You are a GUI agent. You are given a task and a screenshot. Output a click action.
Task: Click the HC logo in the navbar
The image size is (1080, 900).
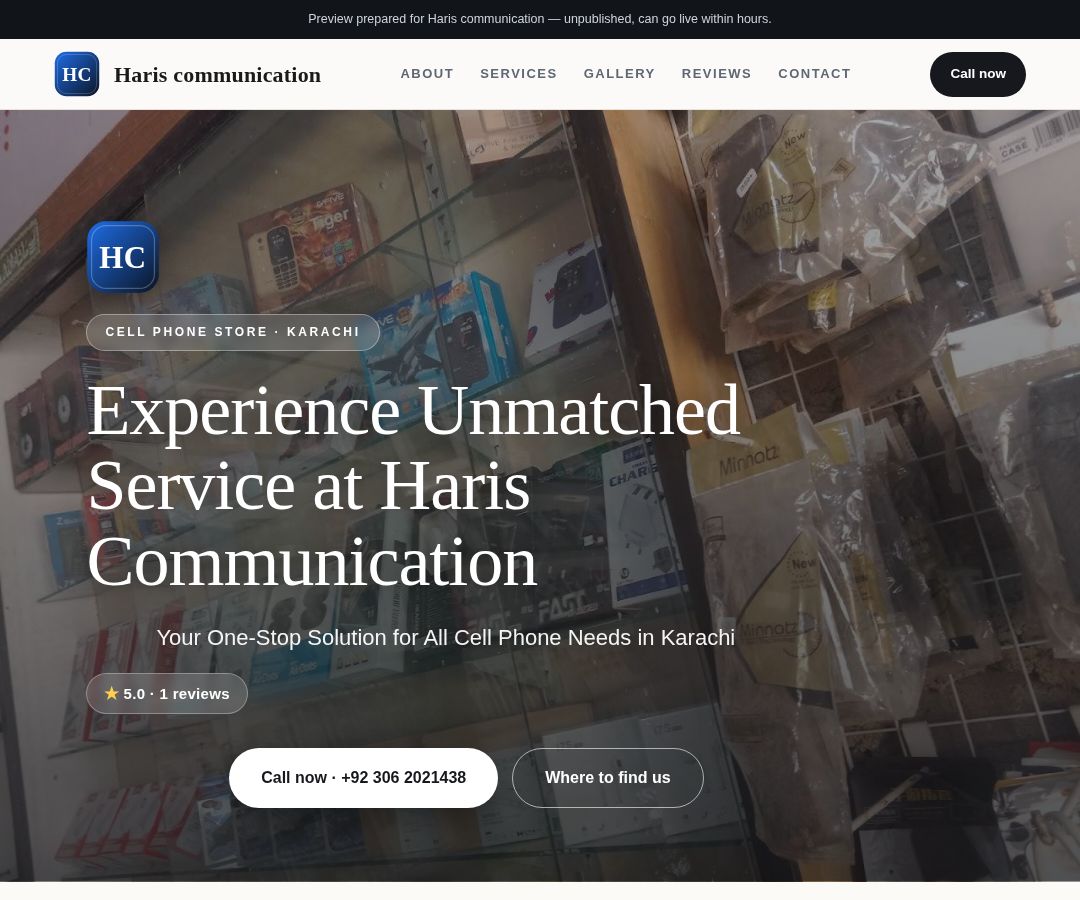(76, 74)
